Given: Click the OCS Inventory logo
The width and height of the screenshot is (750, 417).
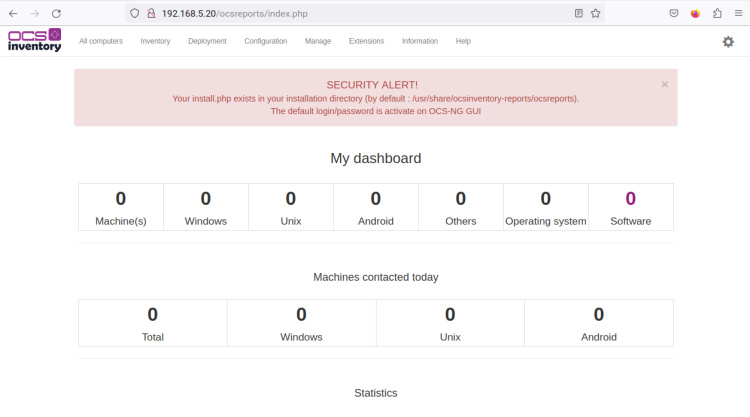Looking at the screenshot, I should pos(35,41).
